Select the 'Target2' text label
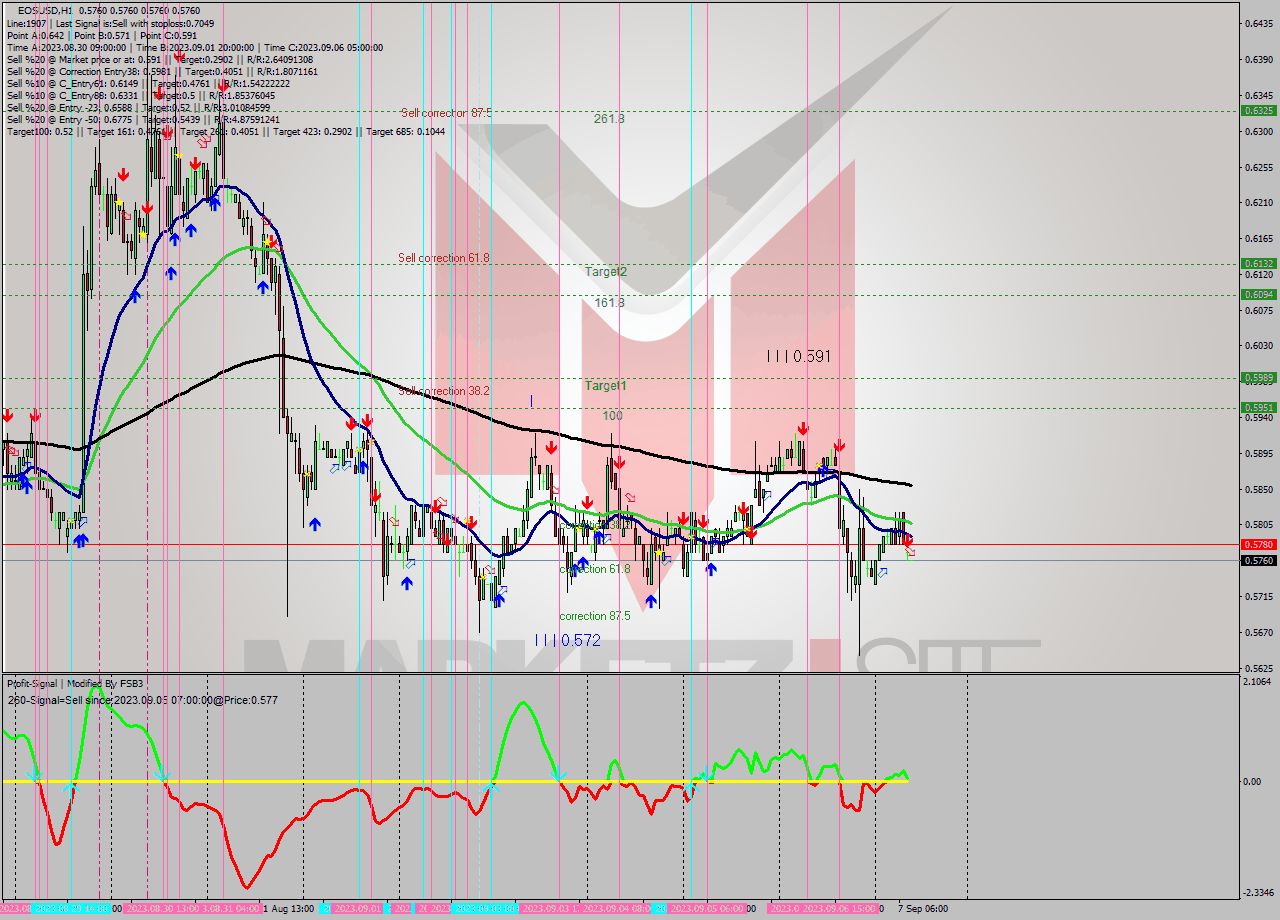Viewport: 1280px width, 920px height. 606,272
